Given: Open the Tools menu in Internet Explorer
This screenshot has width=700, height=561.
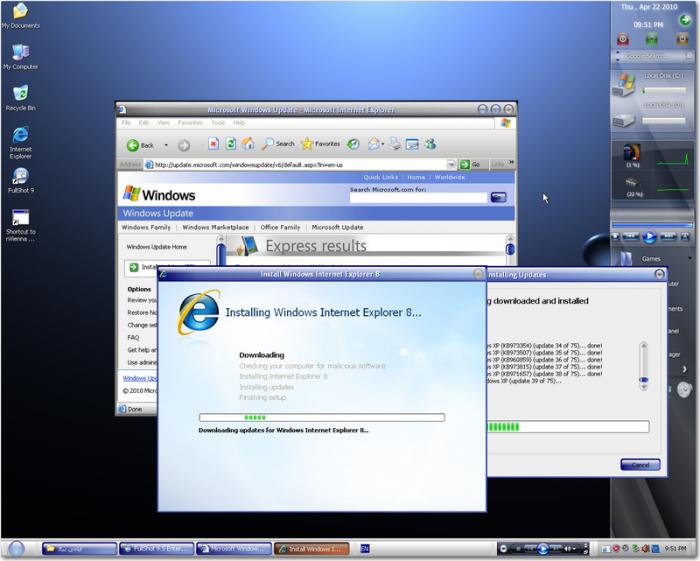Looking at the screenshot, I should point(217,123).
